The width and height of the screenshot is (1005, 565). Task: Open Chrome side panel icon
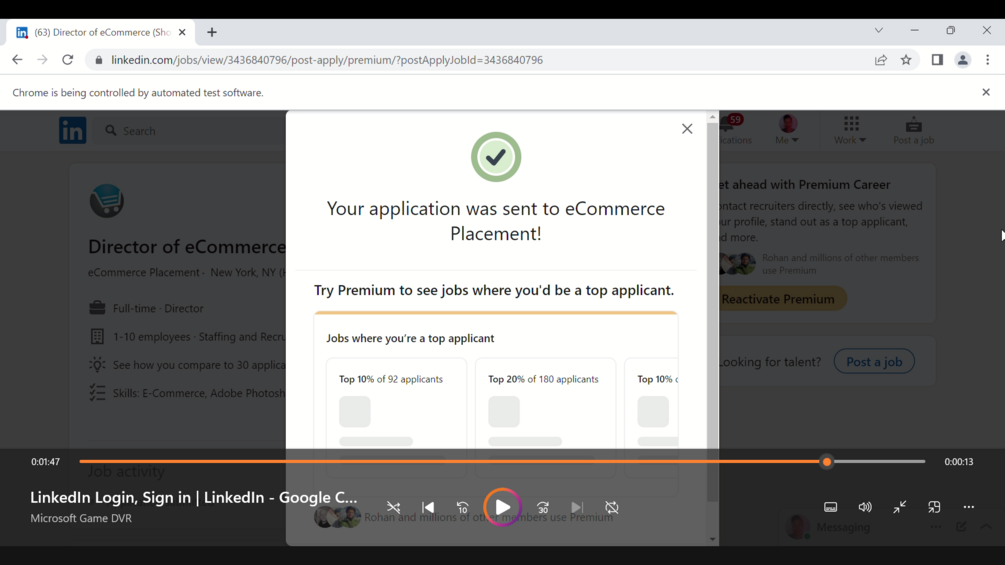[x=937, y=60]
